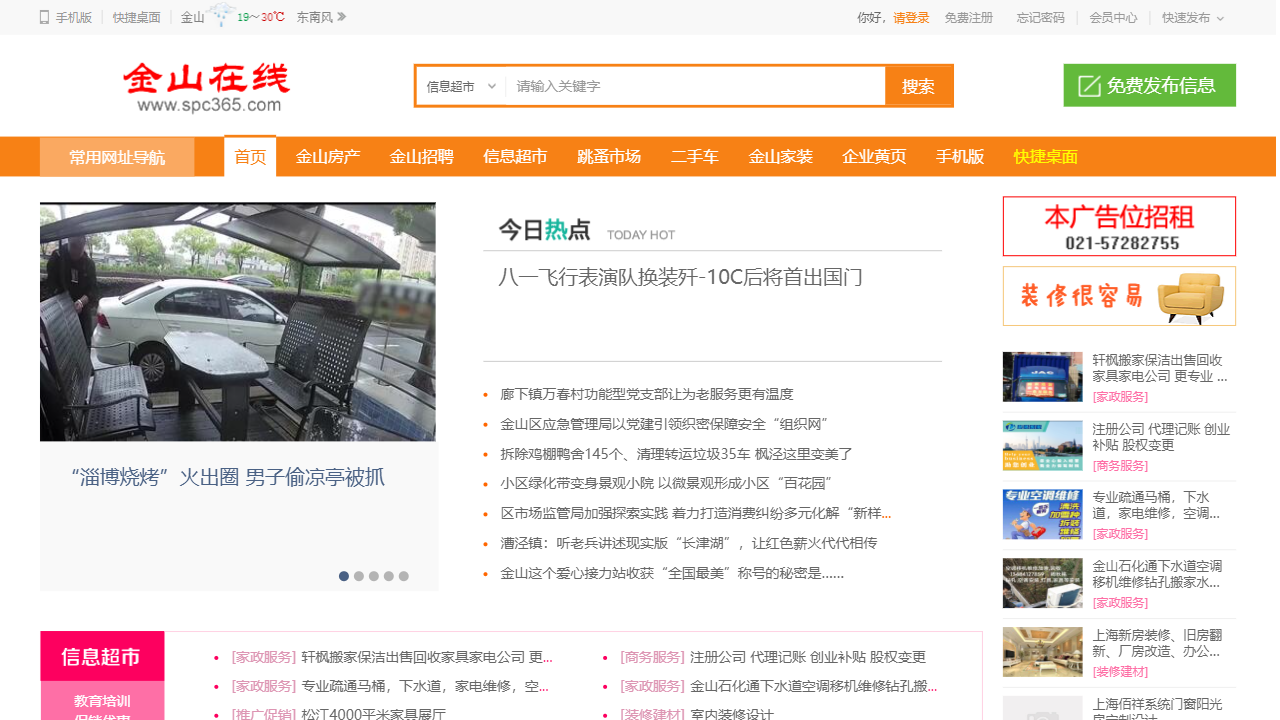
Task: Click the edit icon on 免费发布信息 button
Action: pos(1089,86)
